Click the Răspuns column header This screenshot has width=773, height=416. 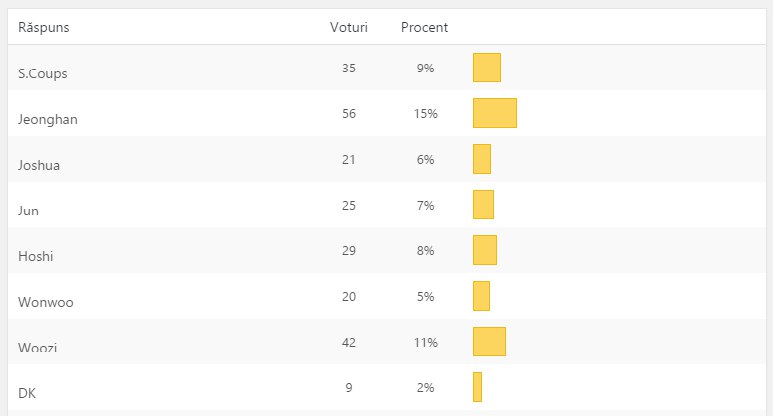pos(43,27)
